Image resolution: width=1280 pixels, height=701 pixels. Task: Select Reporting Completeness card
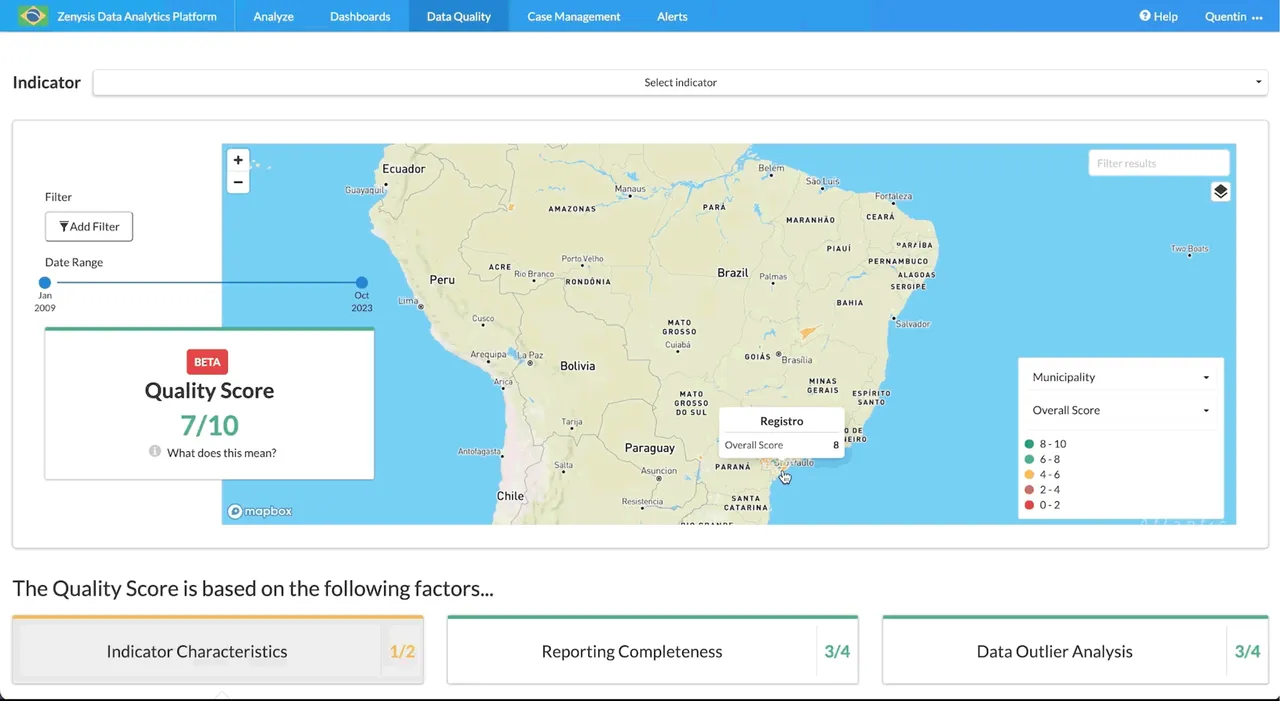pyautogui.click(x=652, y=651)
